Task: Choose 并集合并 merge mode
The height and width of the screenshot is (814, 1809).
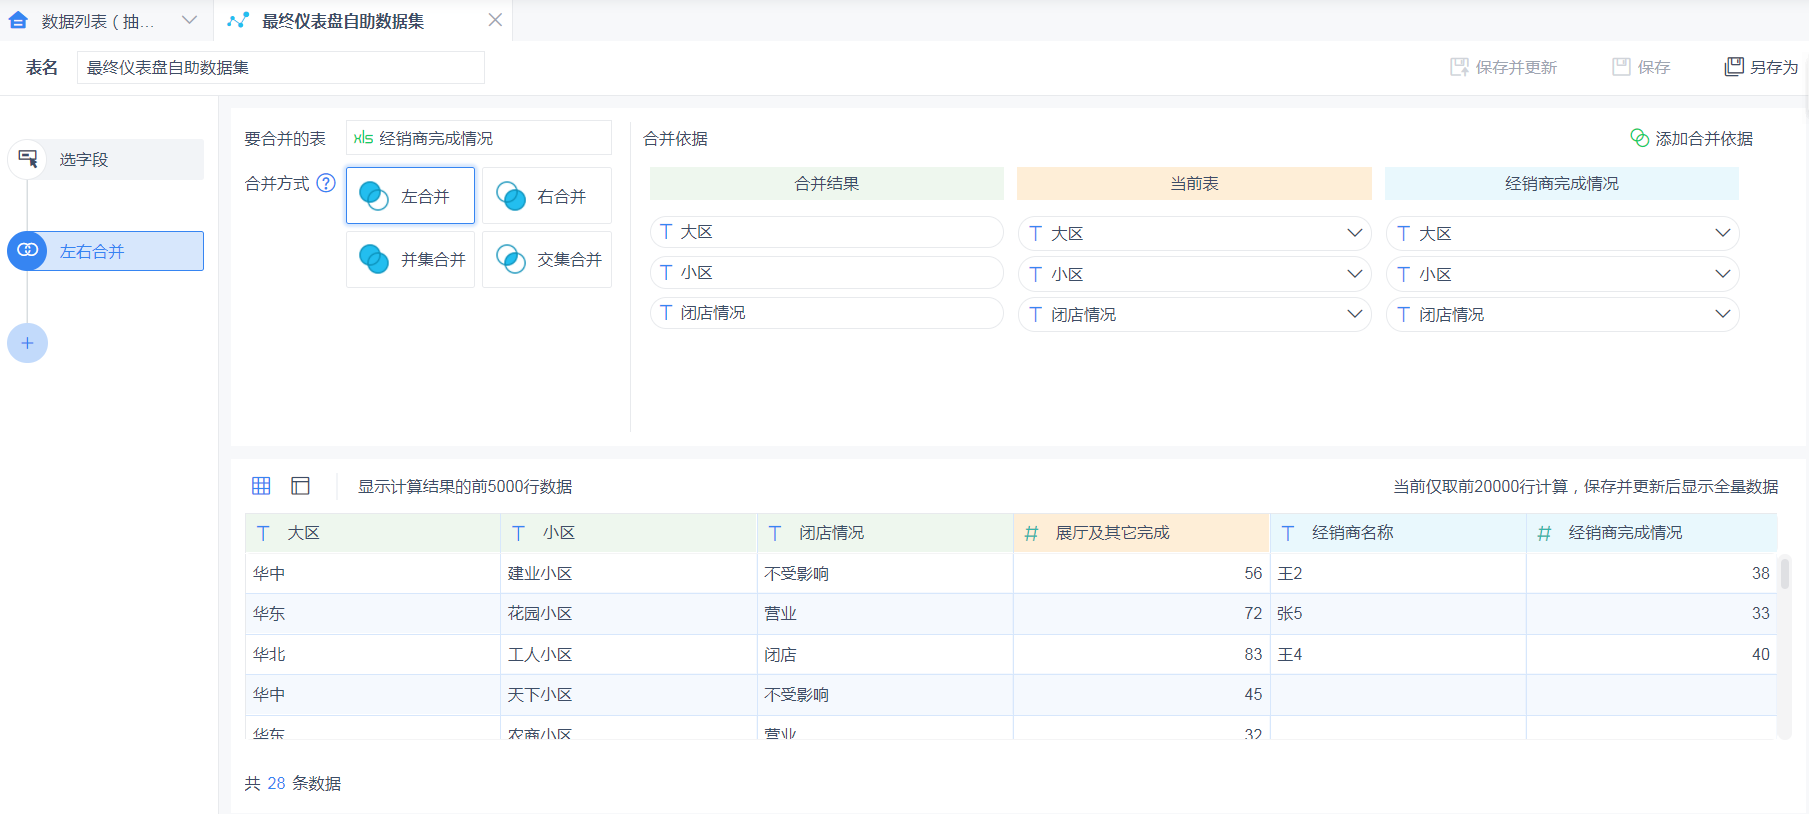Action: [410, 259]
